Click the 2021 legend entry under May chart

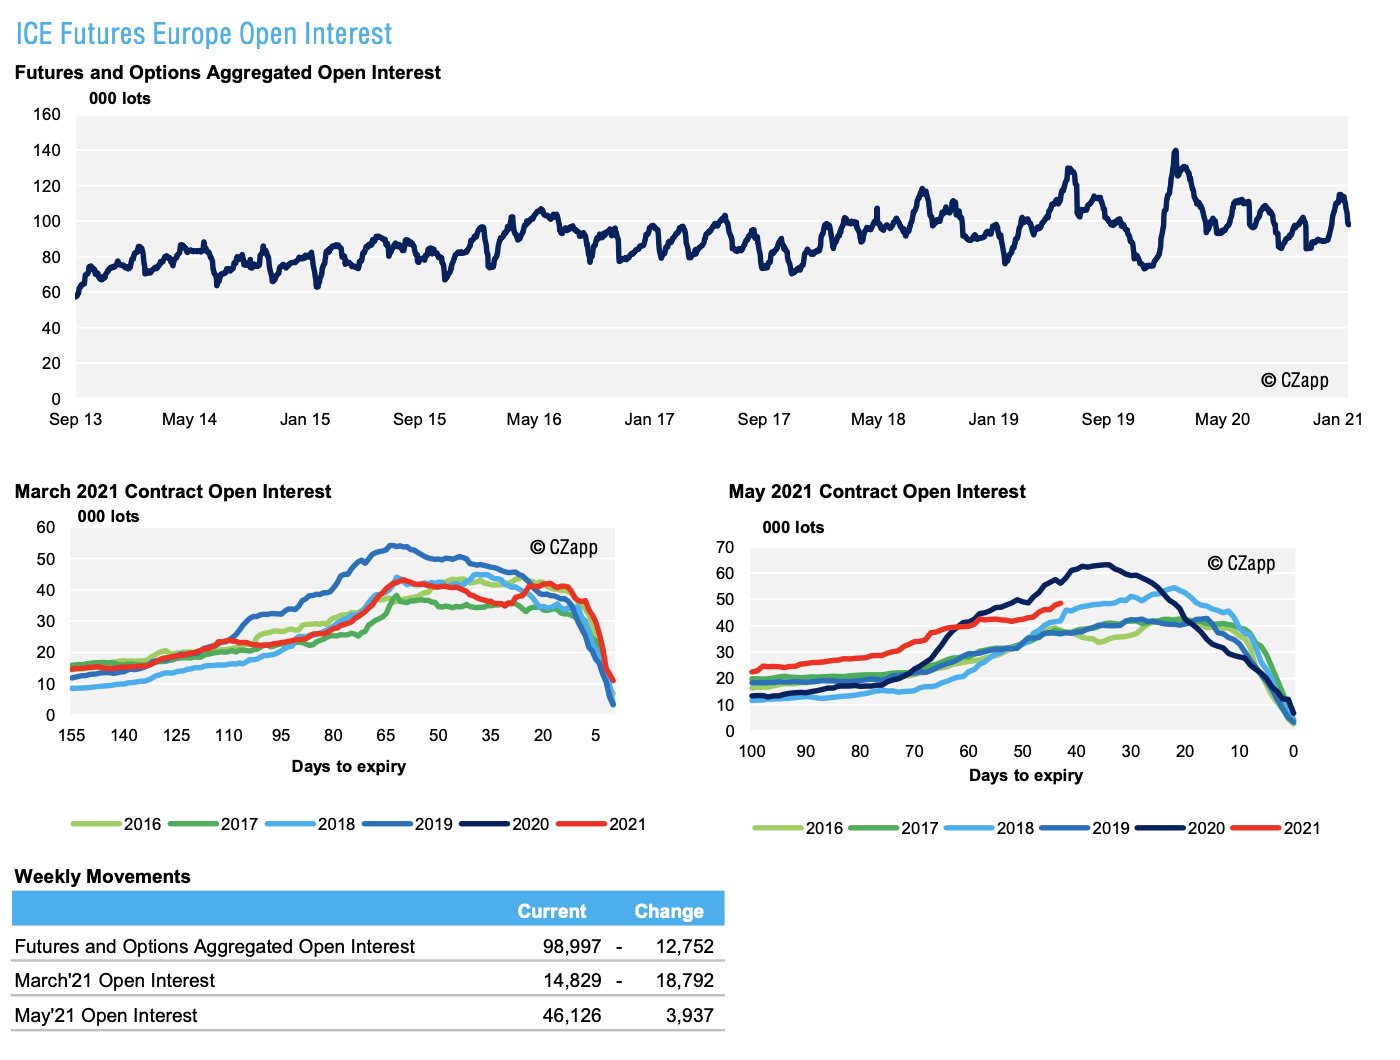point(1276,828)
